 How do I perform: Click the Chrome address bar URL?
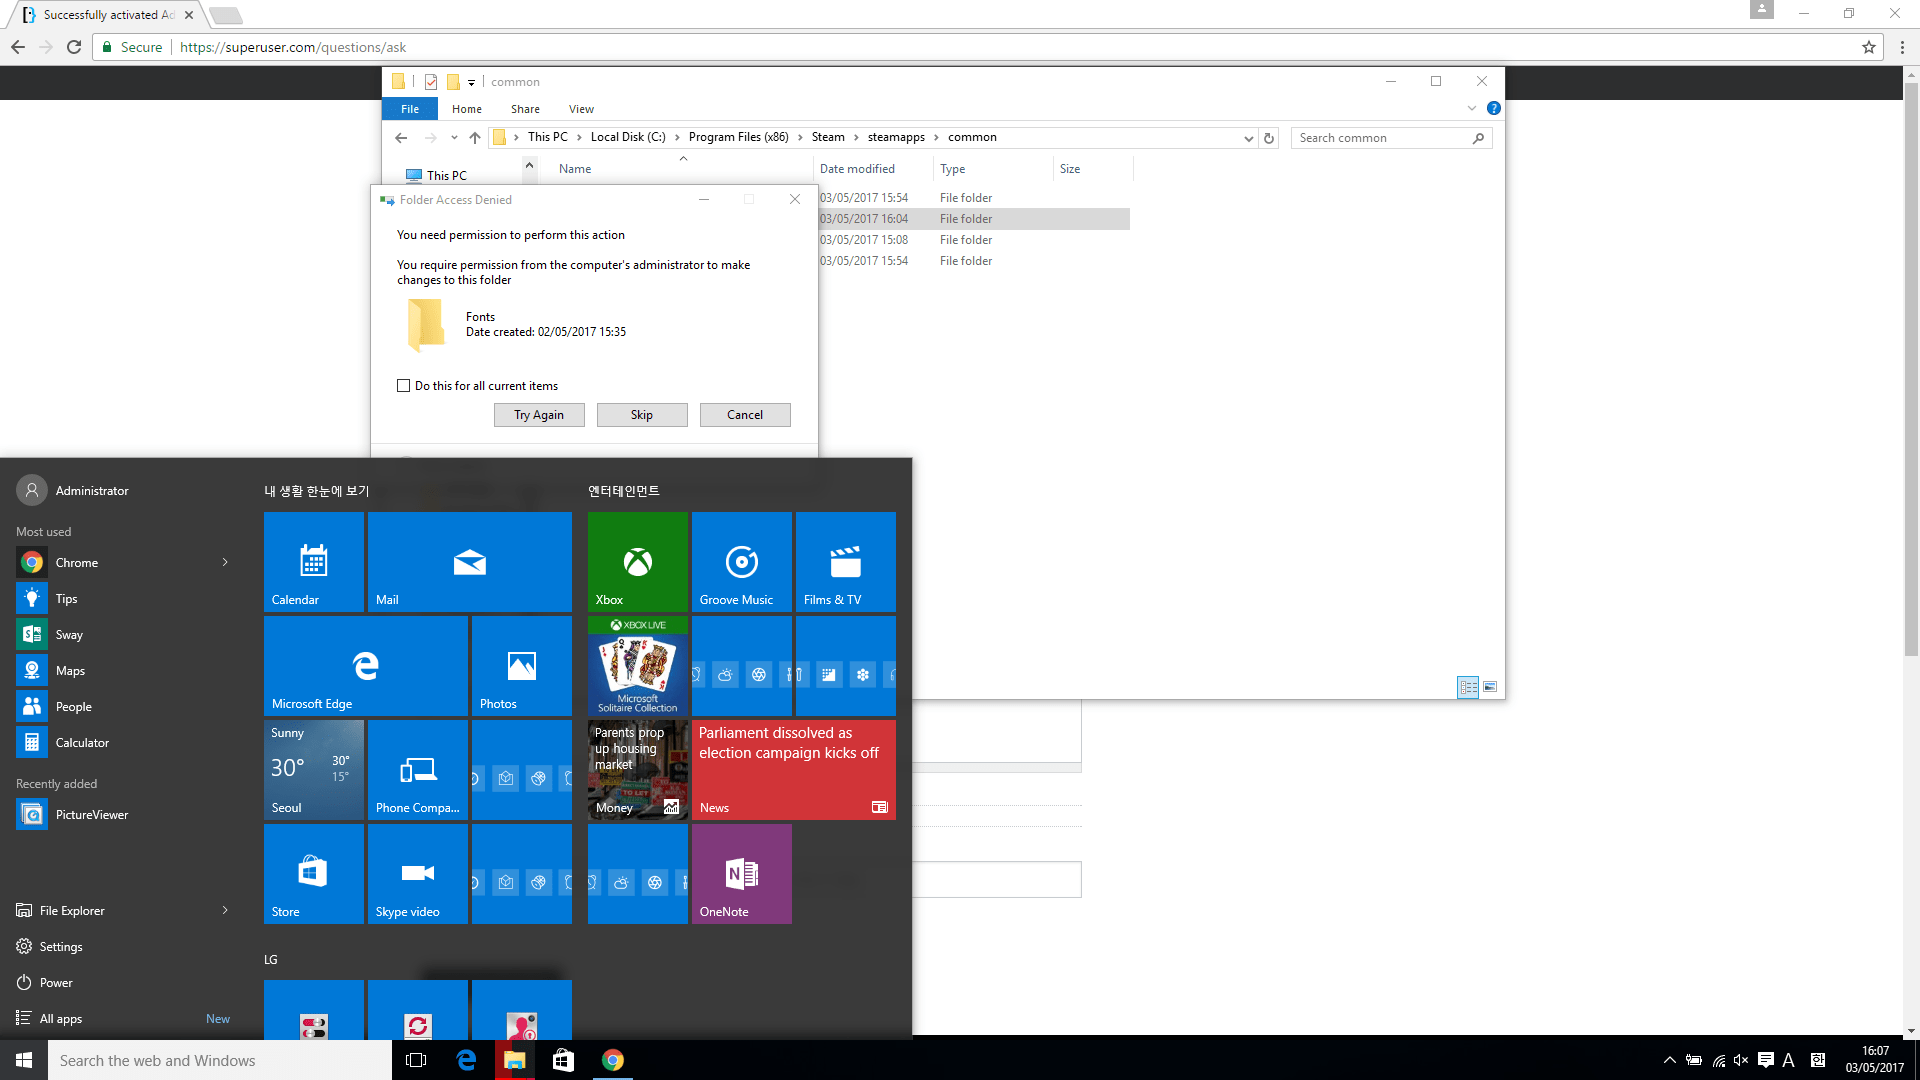tap(293, 47)
